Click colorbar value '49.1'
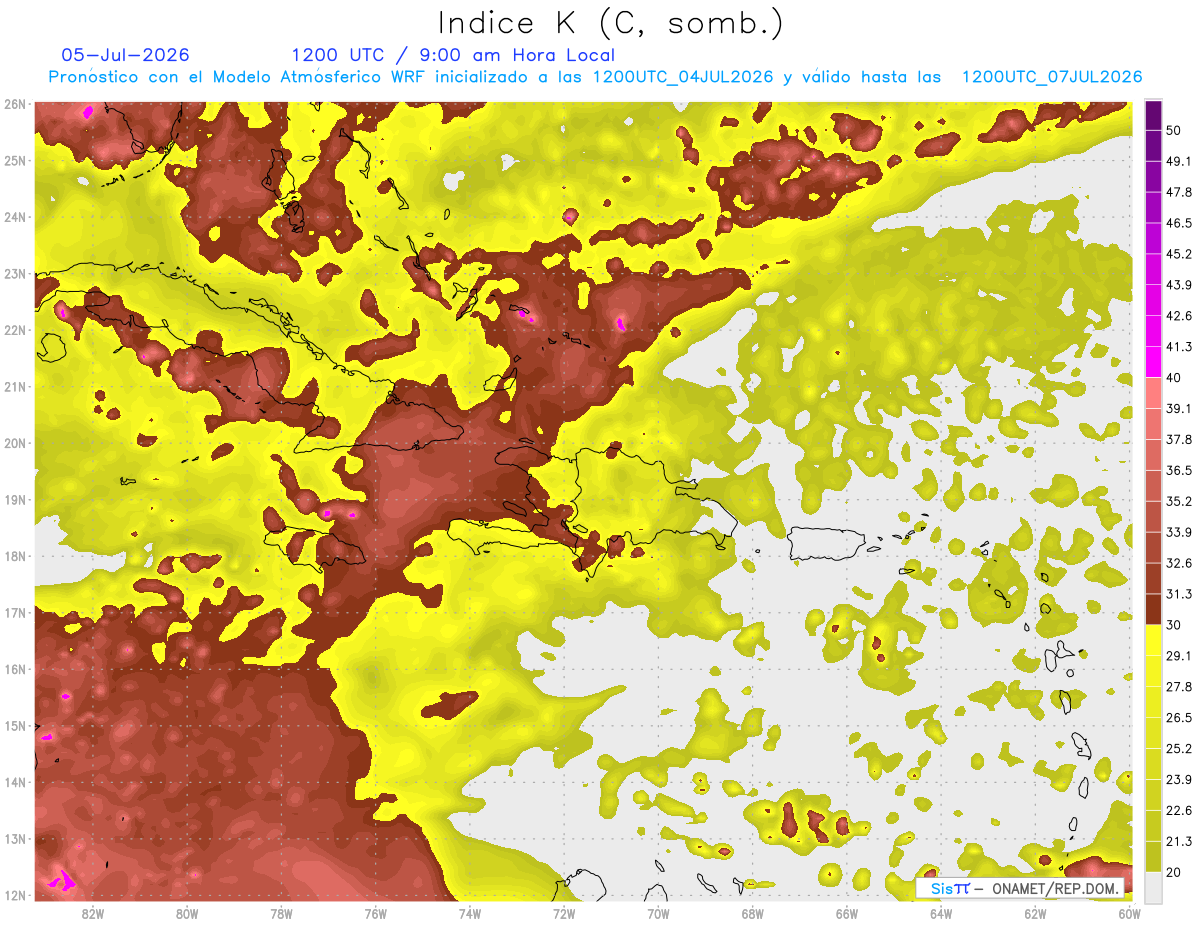1200x927 pixels. pyautogui.click(x=1179, y=161)
